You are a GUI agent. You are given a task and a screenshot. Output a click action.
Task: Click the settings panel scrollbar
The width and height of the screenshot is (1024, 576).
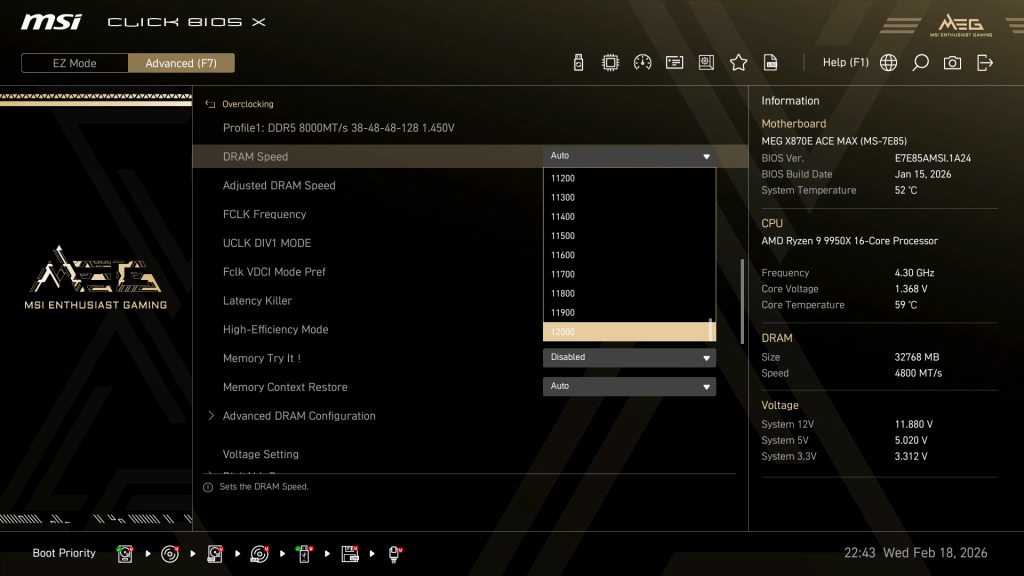coord(743,301)
